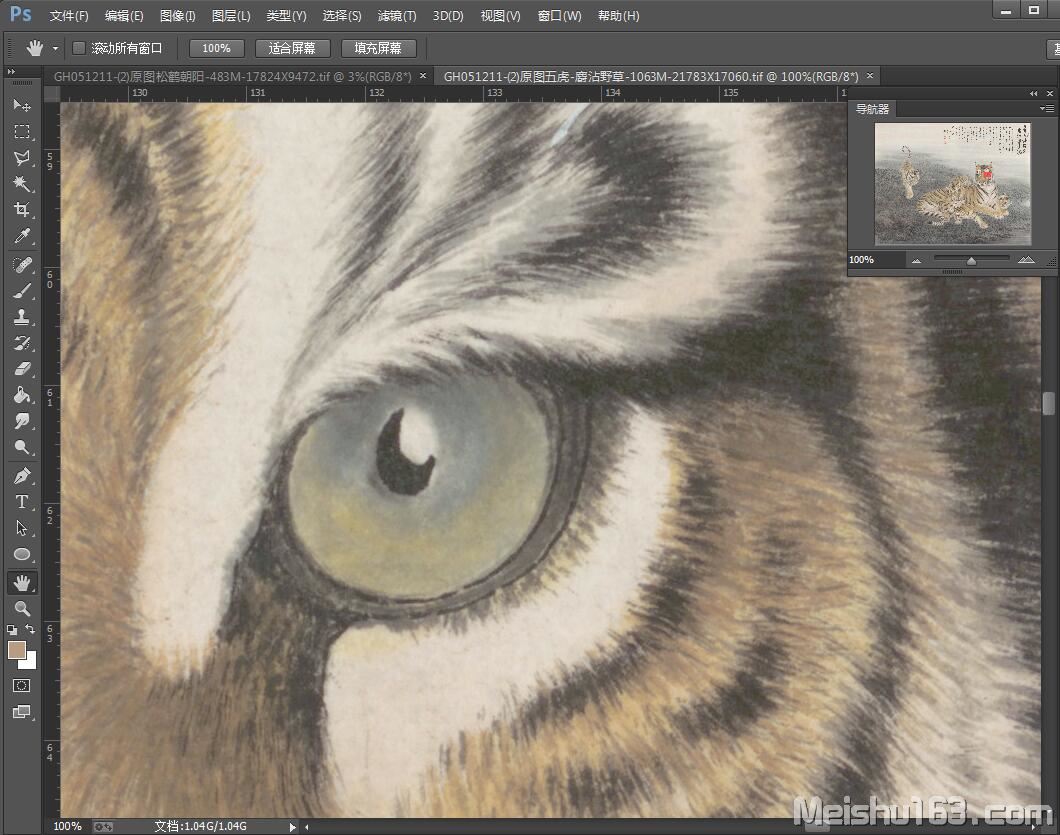Select the Magic Wand tool
The image size is (1060, 835).
point(22,184)
